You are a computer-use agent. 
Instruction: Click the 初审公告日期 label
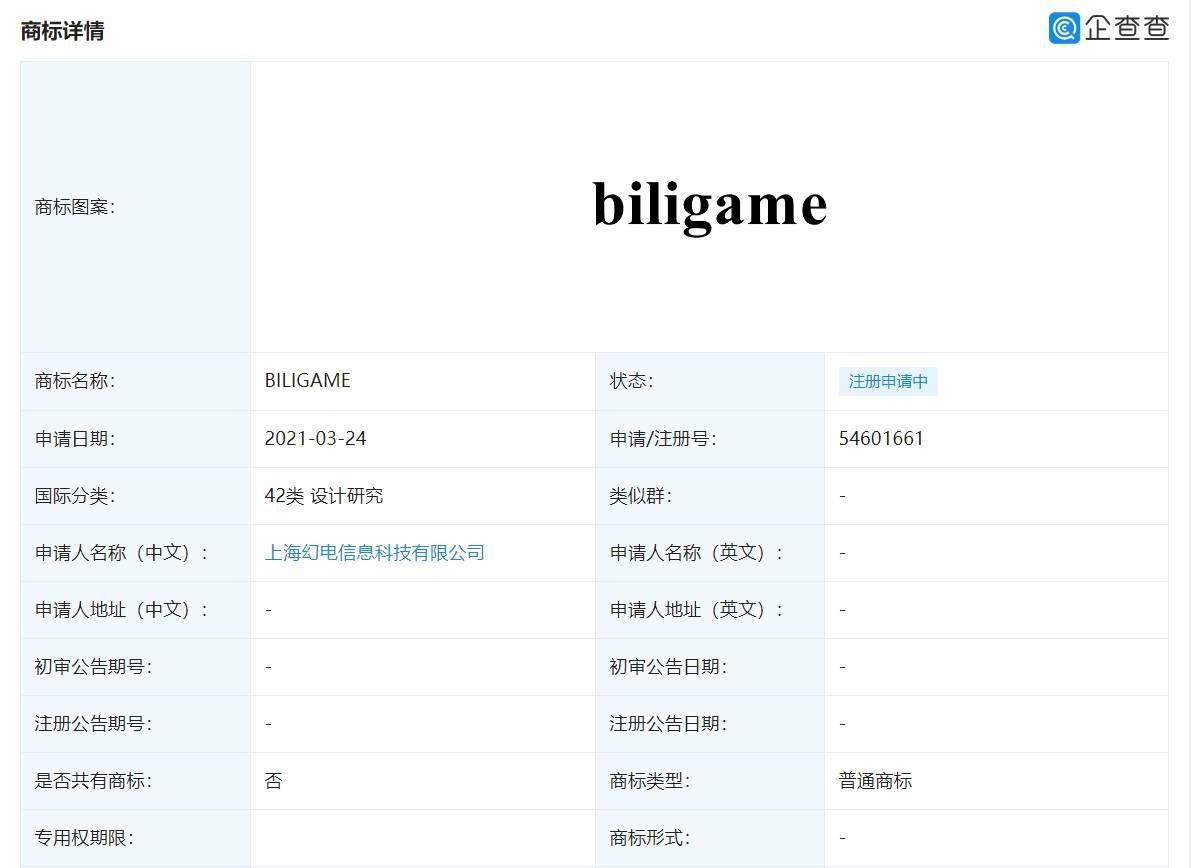point(668,667)
